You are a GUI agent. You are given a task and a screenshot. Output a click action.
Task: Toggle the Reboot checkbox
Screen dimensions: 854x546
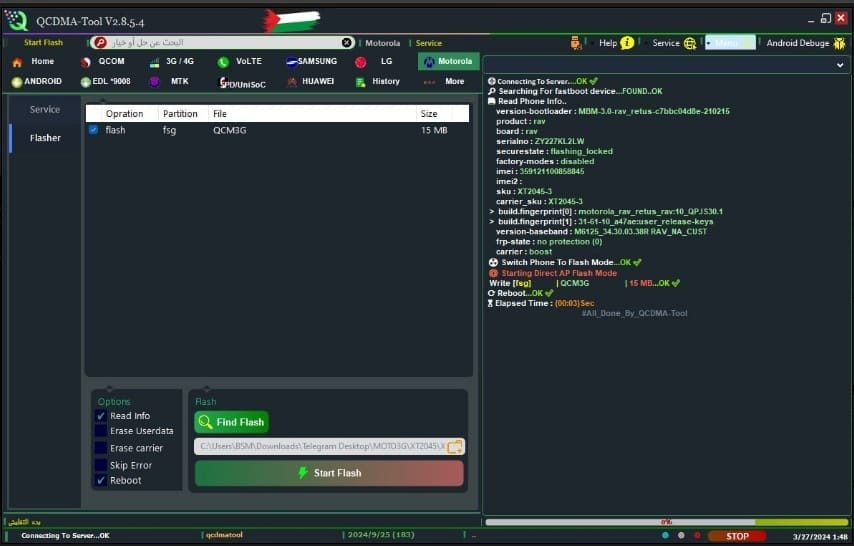tap(101, 481)
